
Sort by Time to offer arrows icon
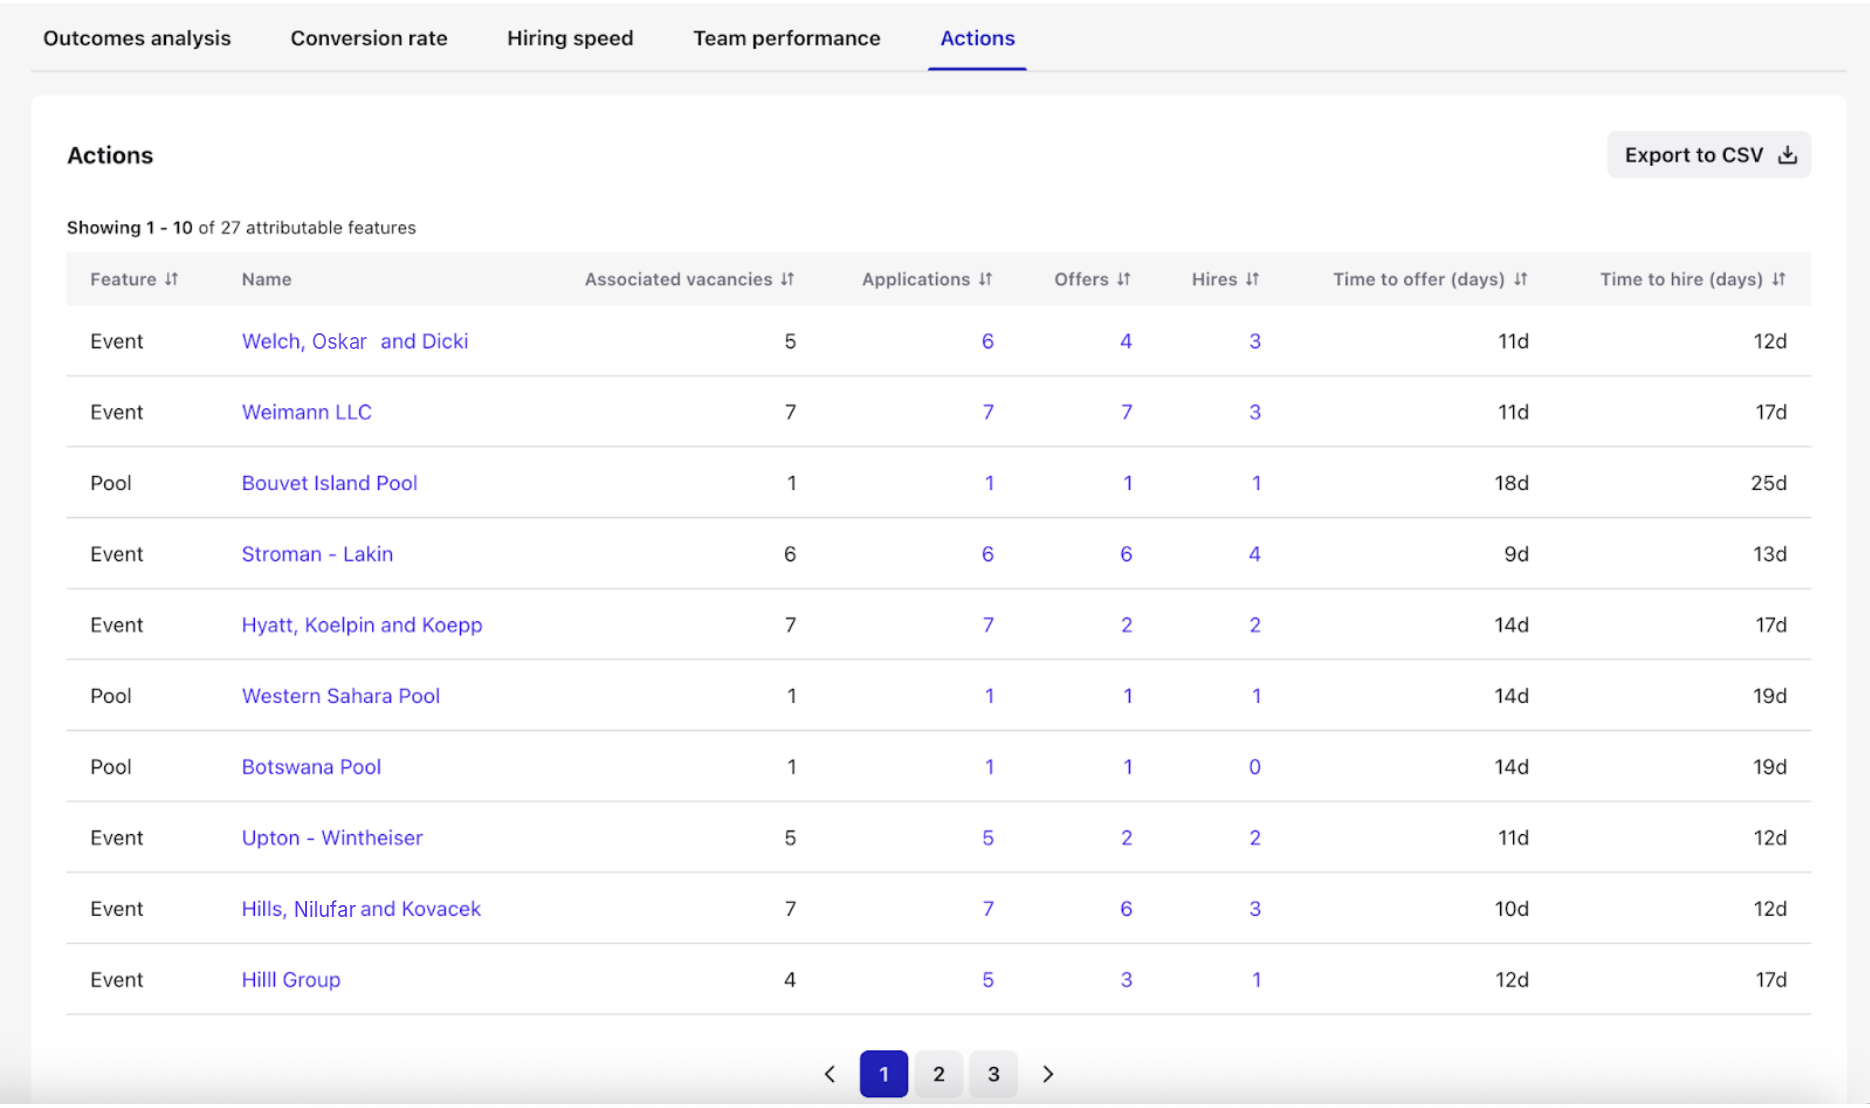[1521, 279]
